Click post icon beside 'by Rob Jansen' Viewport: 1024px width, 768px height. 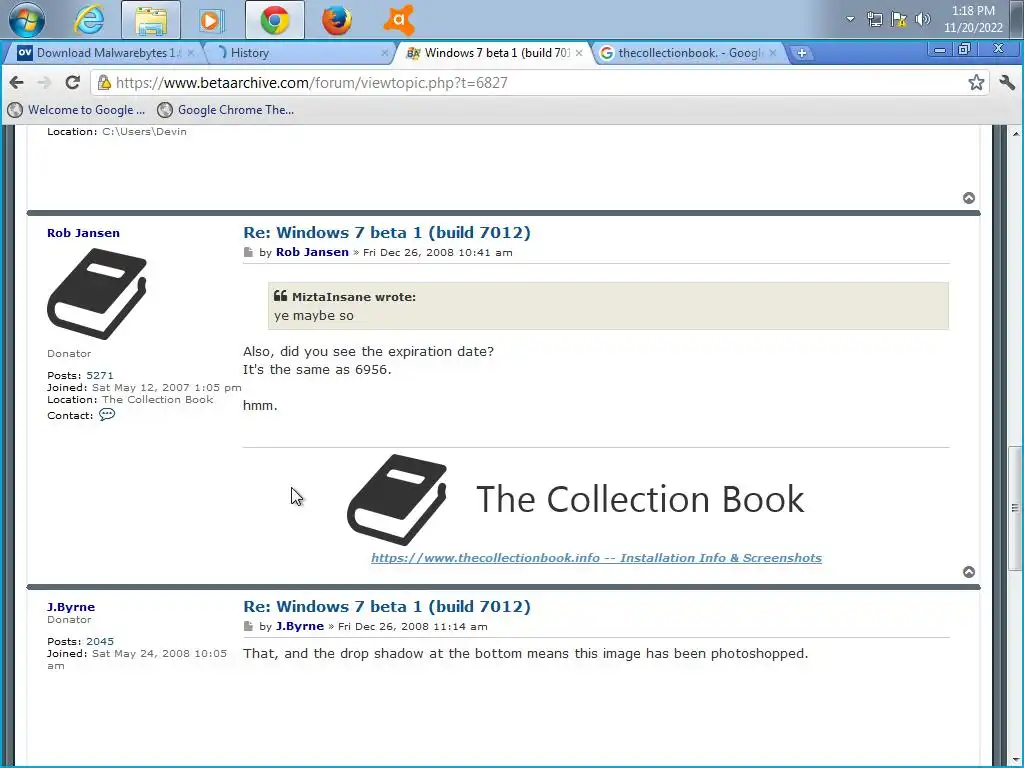[248, 252]
